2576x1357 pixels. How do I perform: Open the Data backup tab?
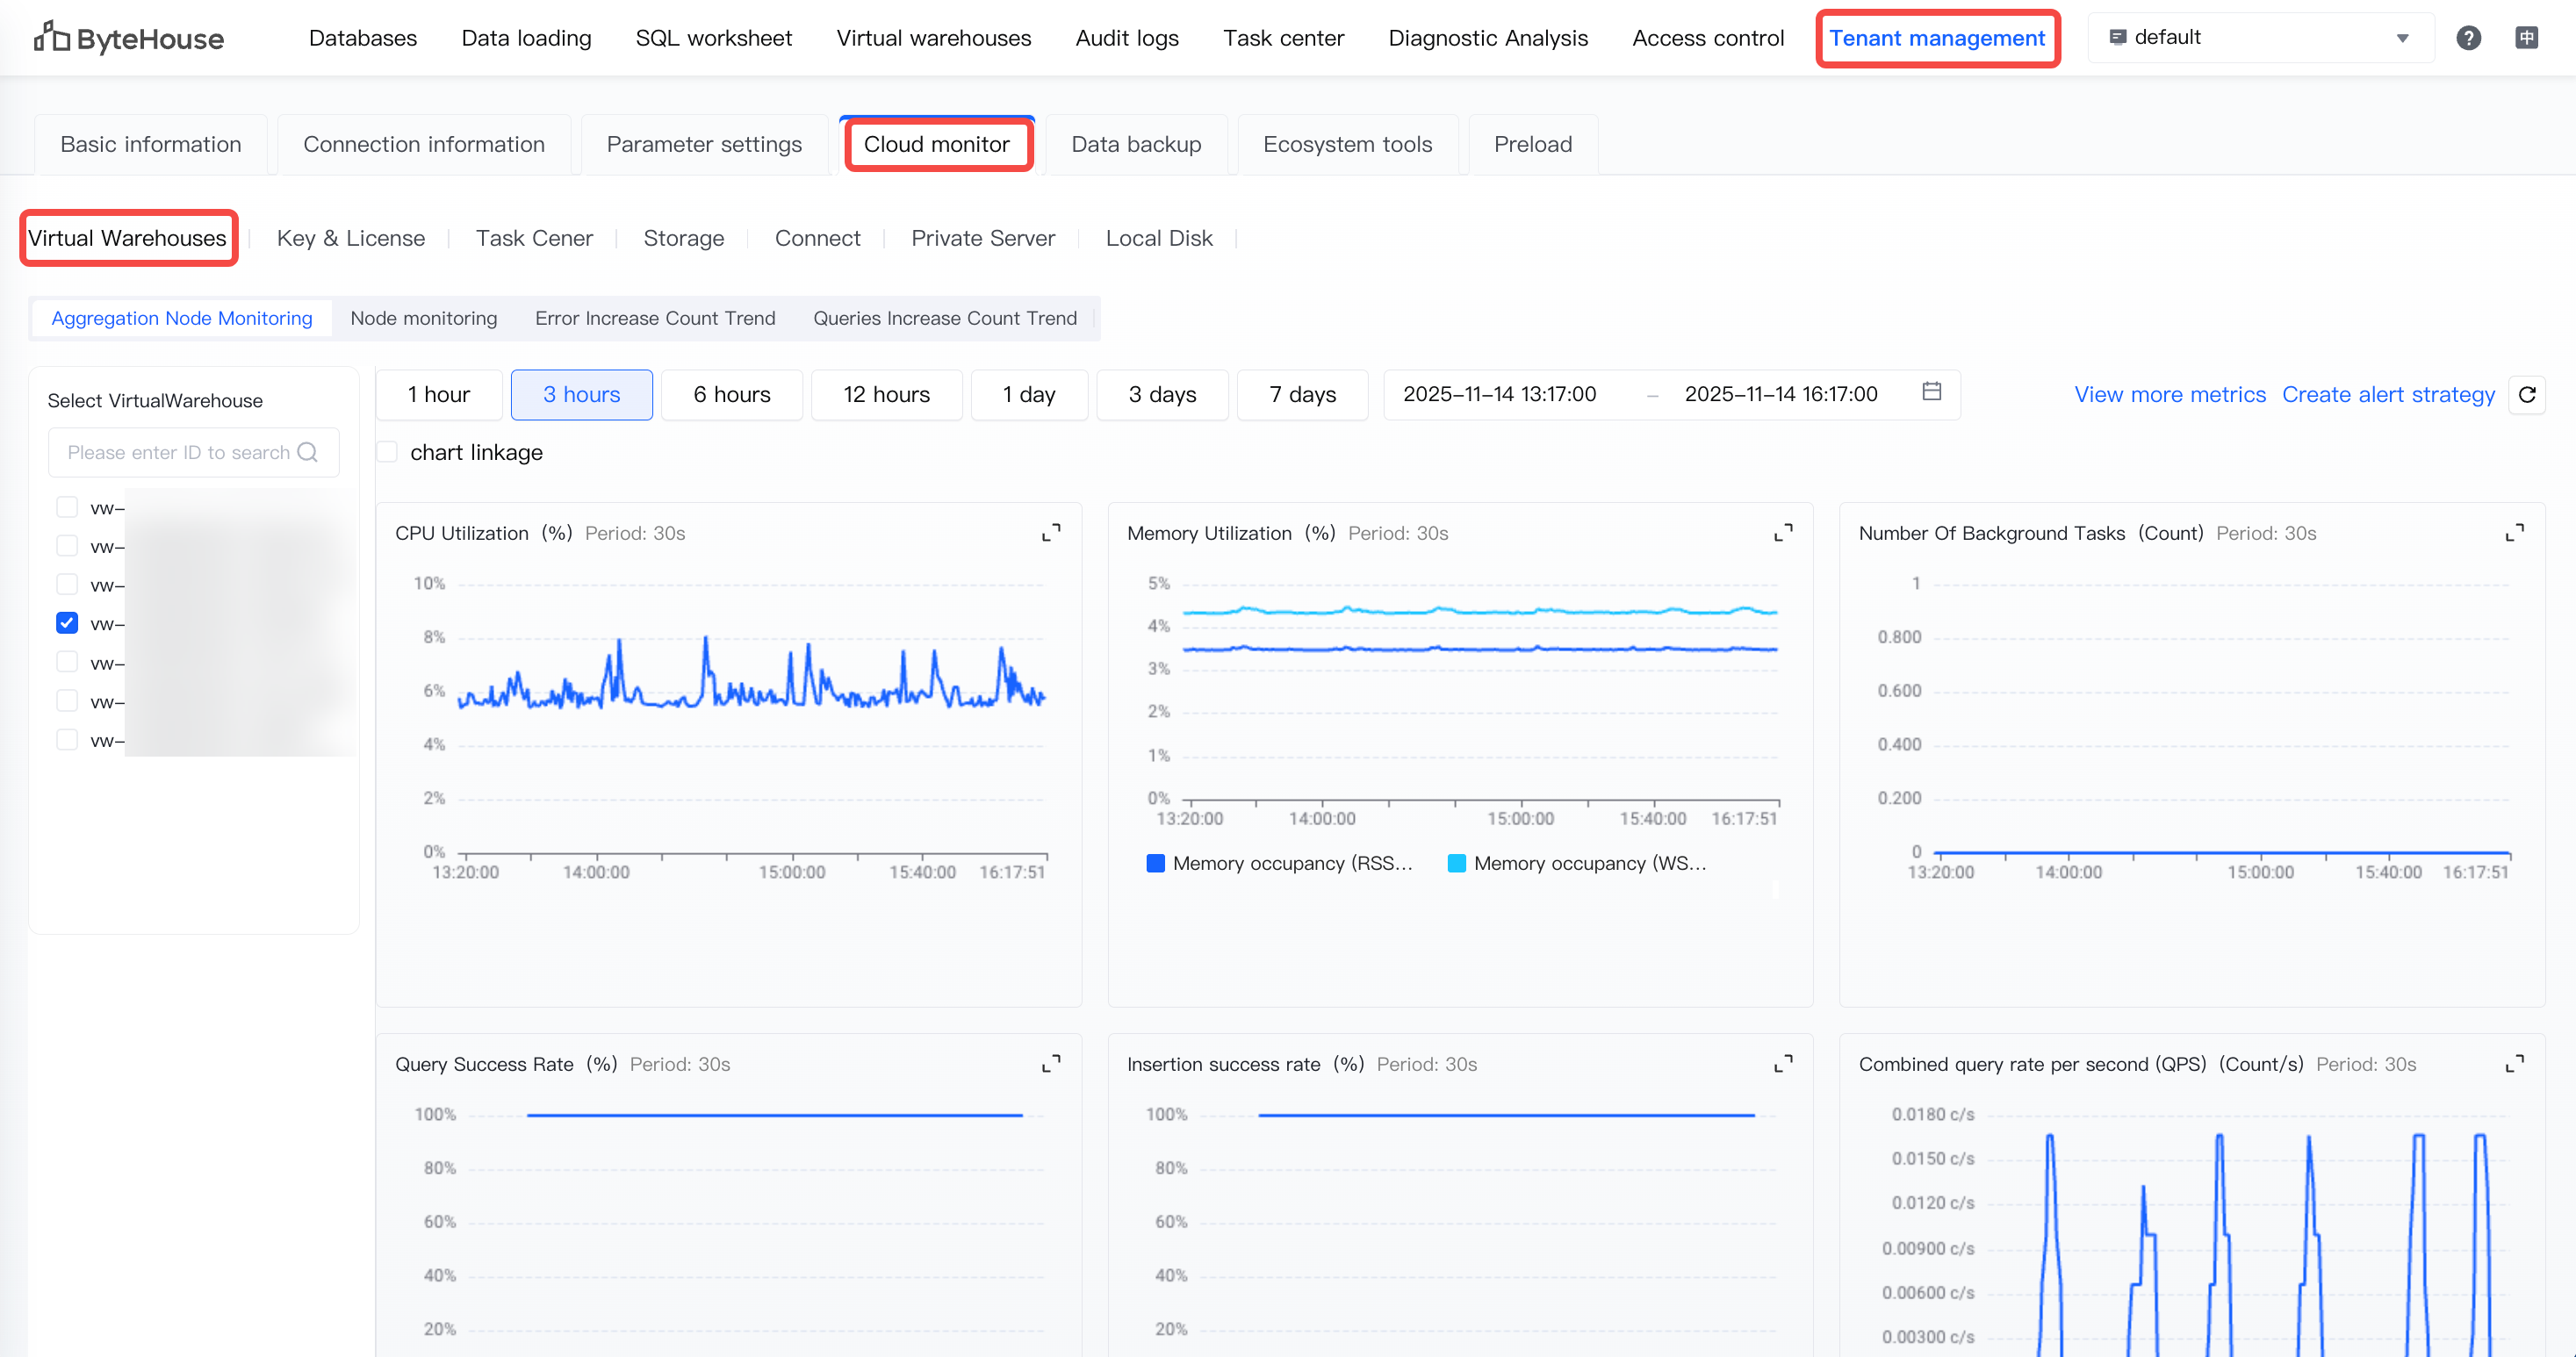tap(1135, 144)
